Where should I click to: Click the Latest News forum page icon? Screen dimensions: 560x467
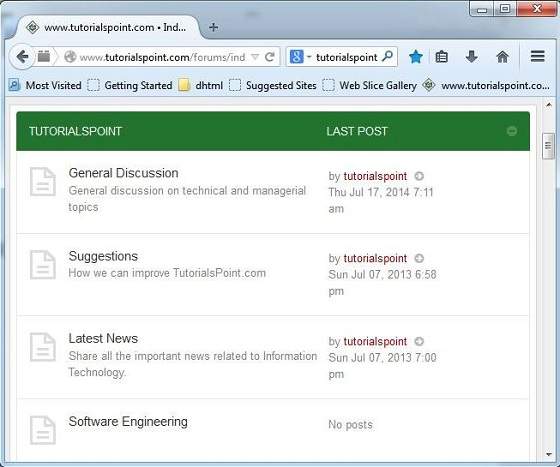point(43,347)
